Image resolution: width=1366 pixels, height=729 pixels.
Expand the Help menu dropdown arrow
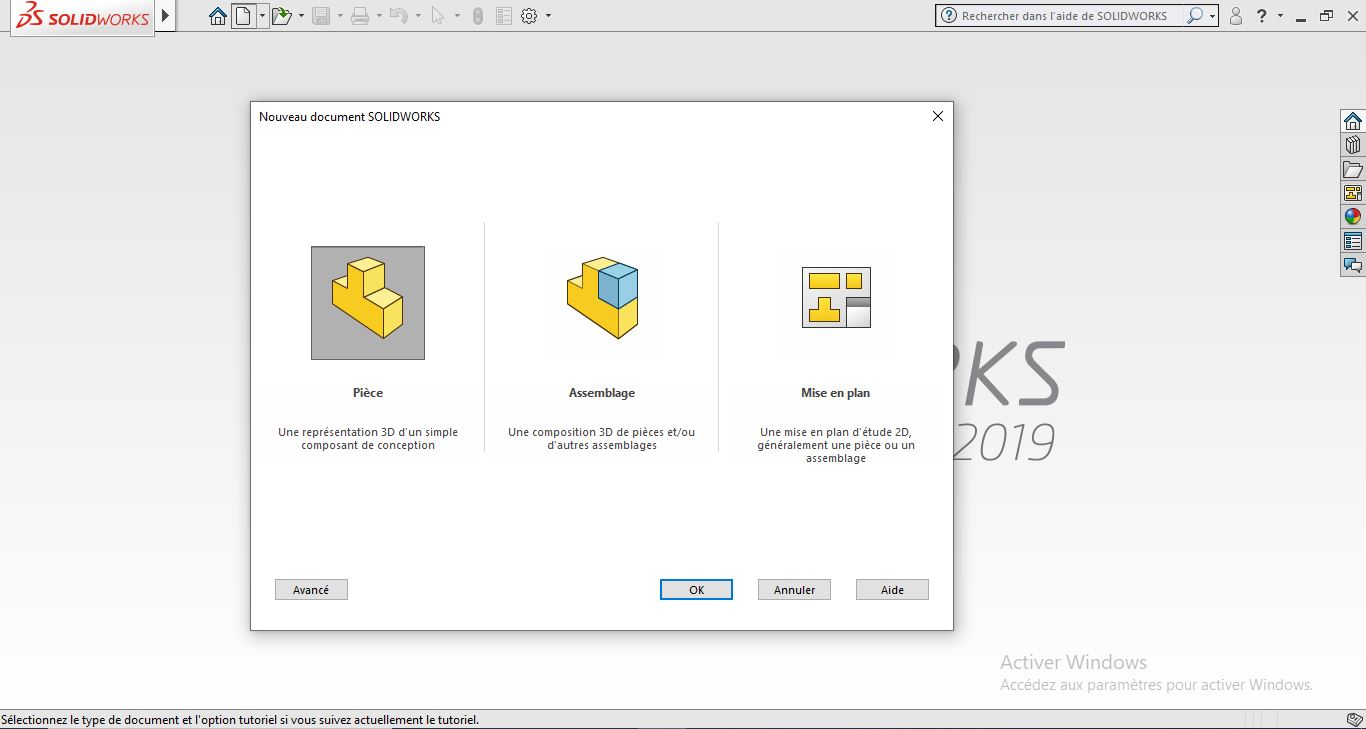pyautogui.click(x=1280, y=16)
